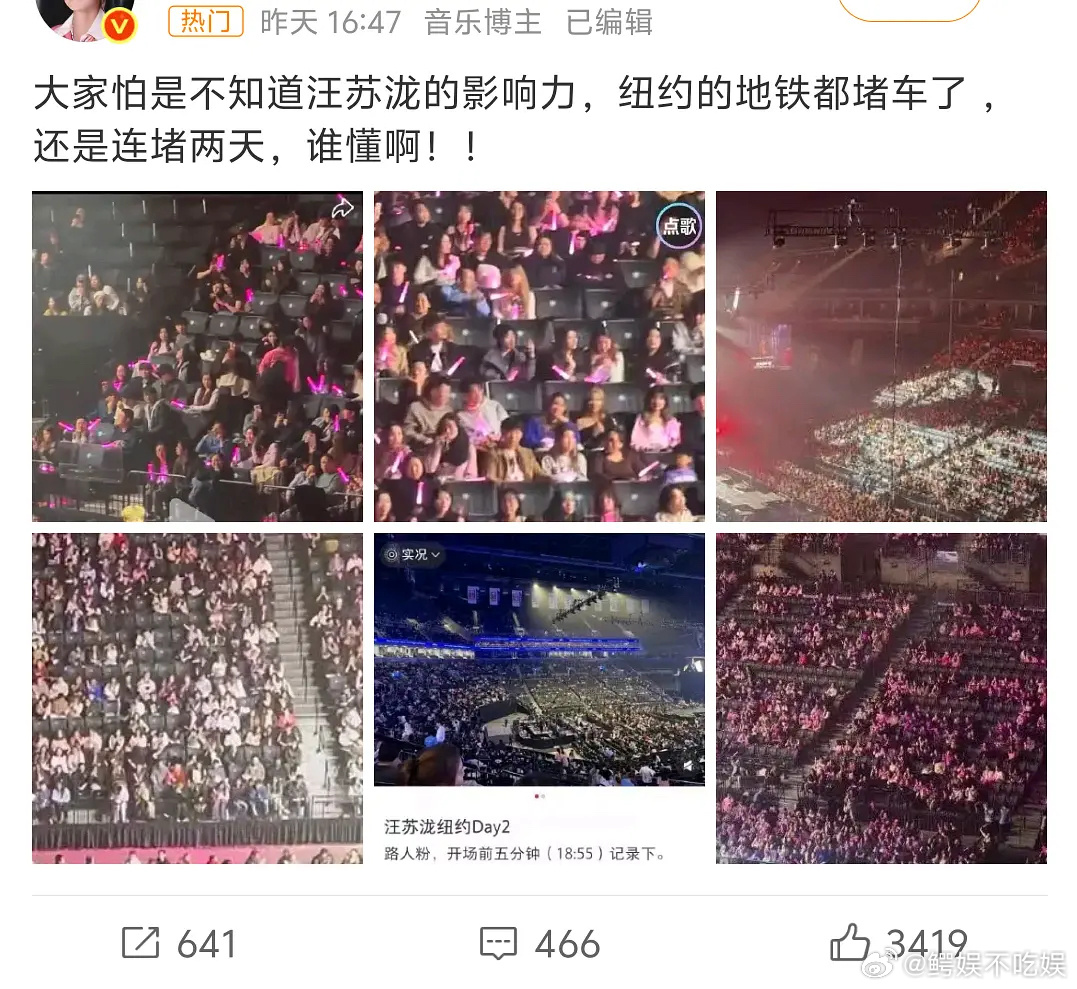Viewport: 1077px width, 989px height.
Task: Click the 昨天 16:47 timestamp
Action: (330, 22)
